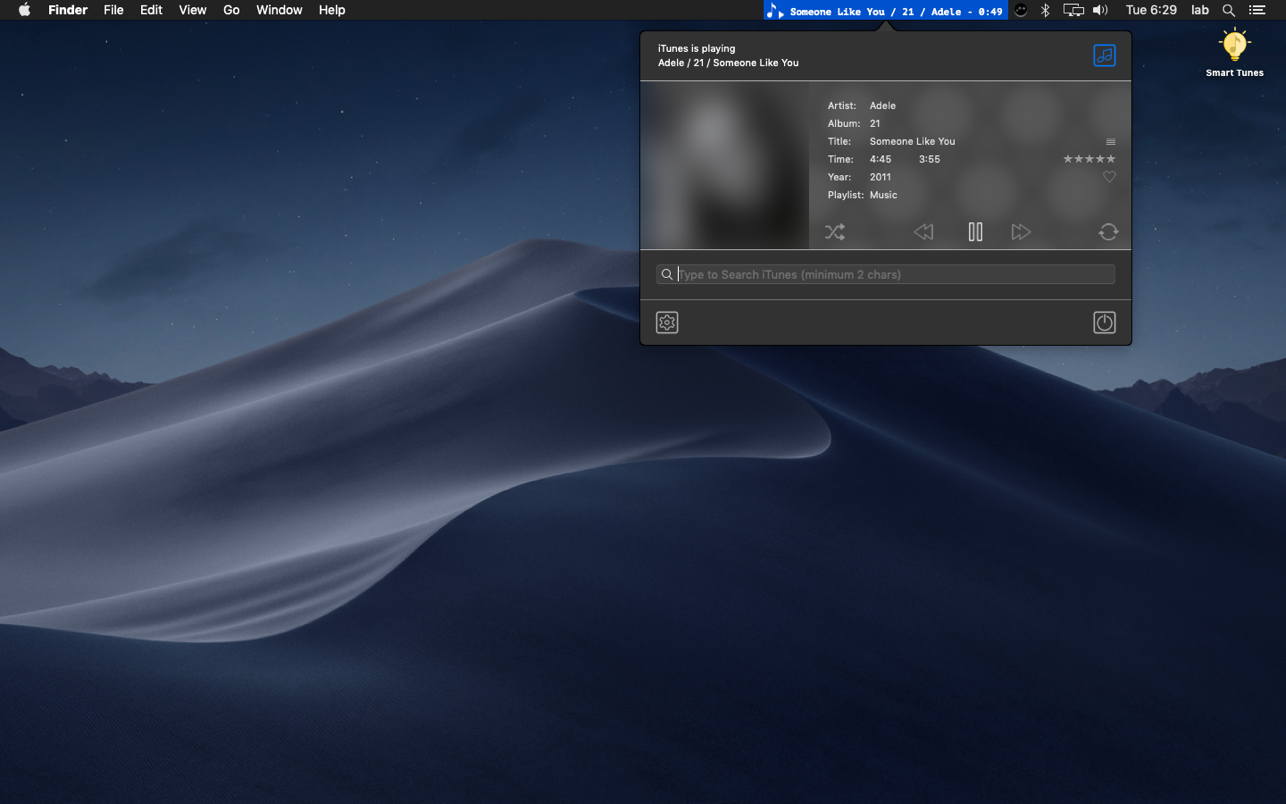Show lyrics with the lines icon beside the title
Viewport: 1286px width, 804px height.
point(1110,142)
